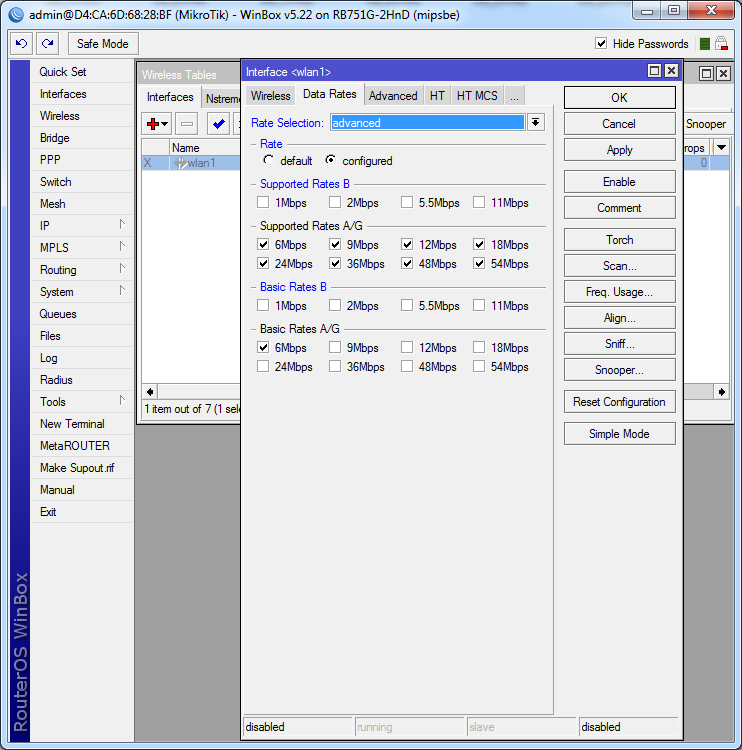
Task: Enable 5.5Mbps in Basic Rates B
Action: [407, 305]
